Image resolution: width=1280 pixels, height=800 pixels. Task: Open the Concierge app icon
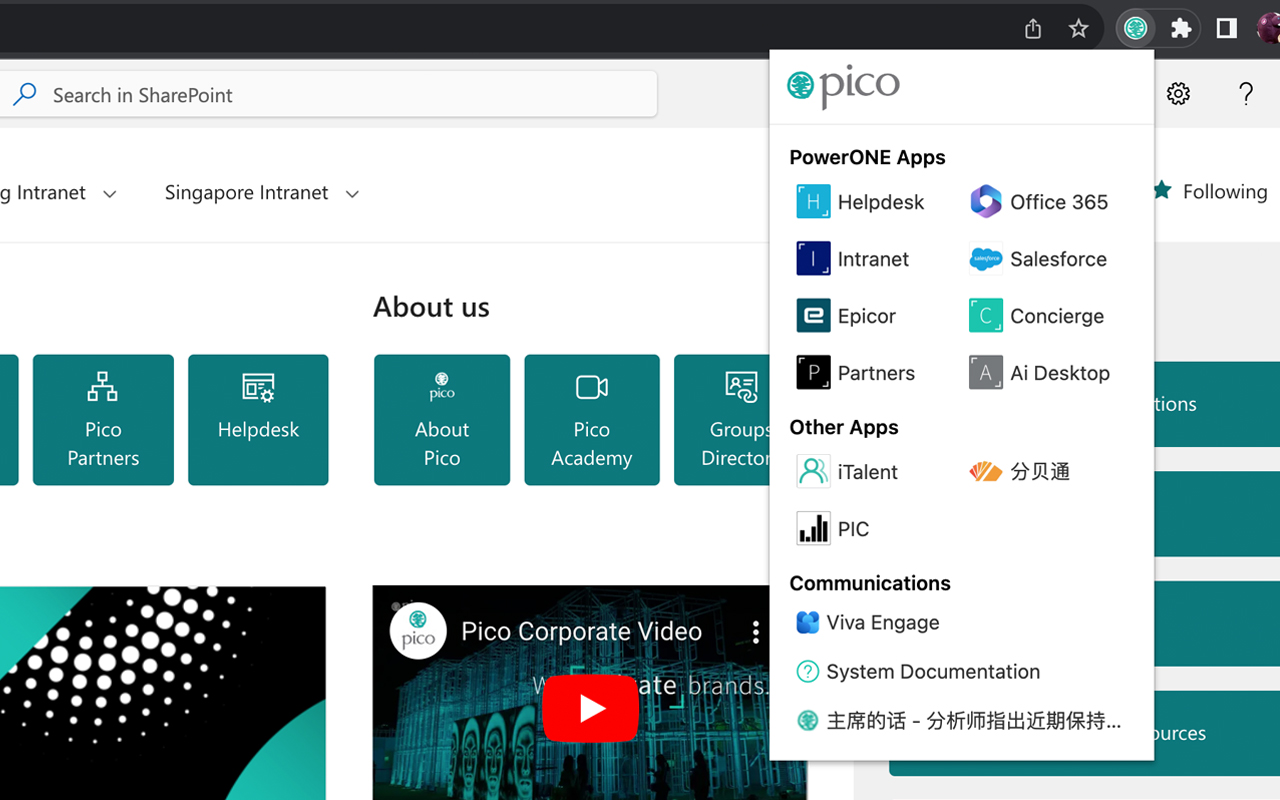(986, 316)
